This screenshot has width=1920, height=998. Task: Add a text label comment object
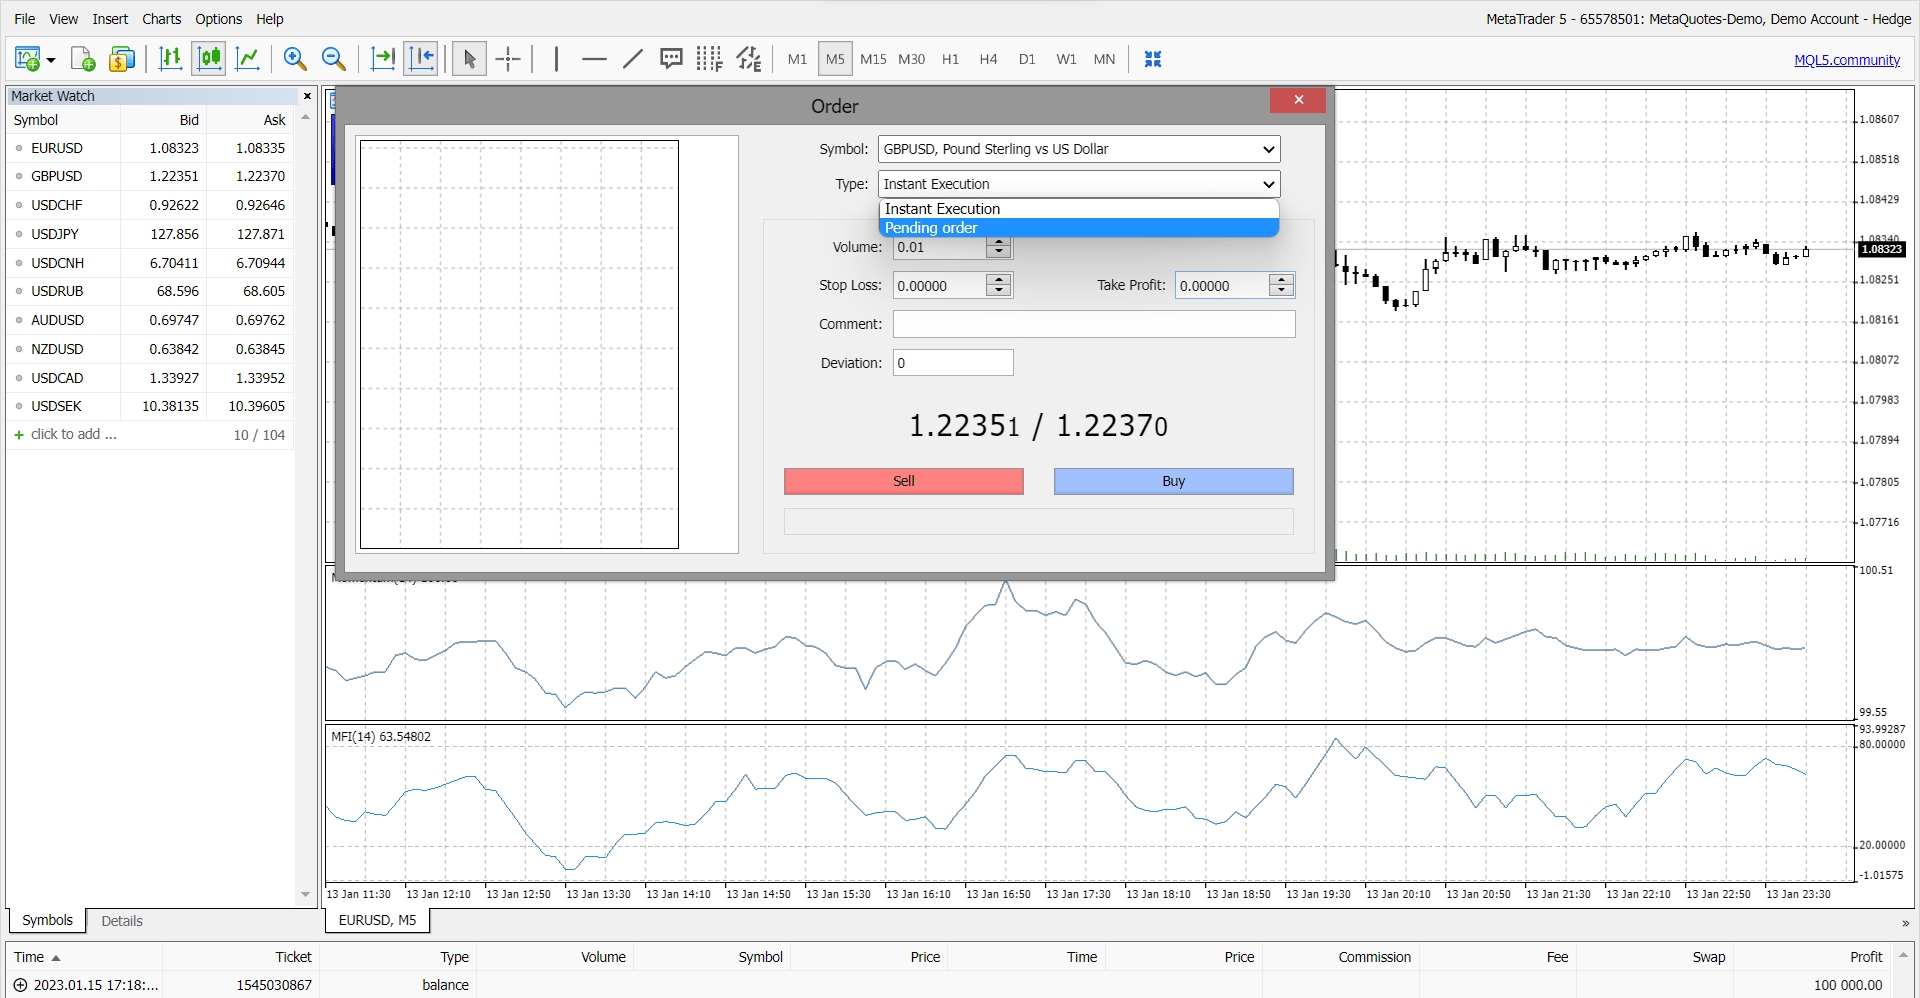671,59
